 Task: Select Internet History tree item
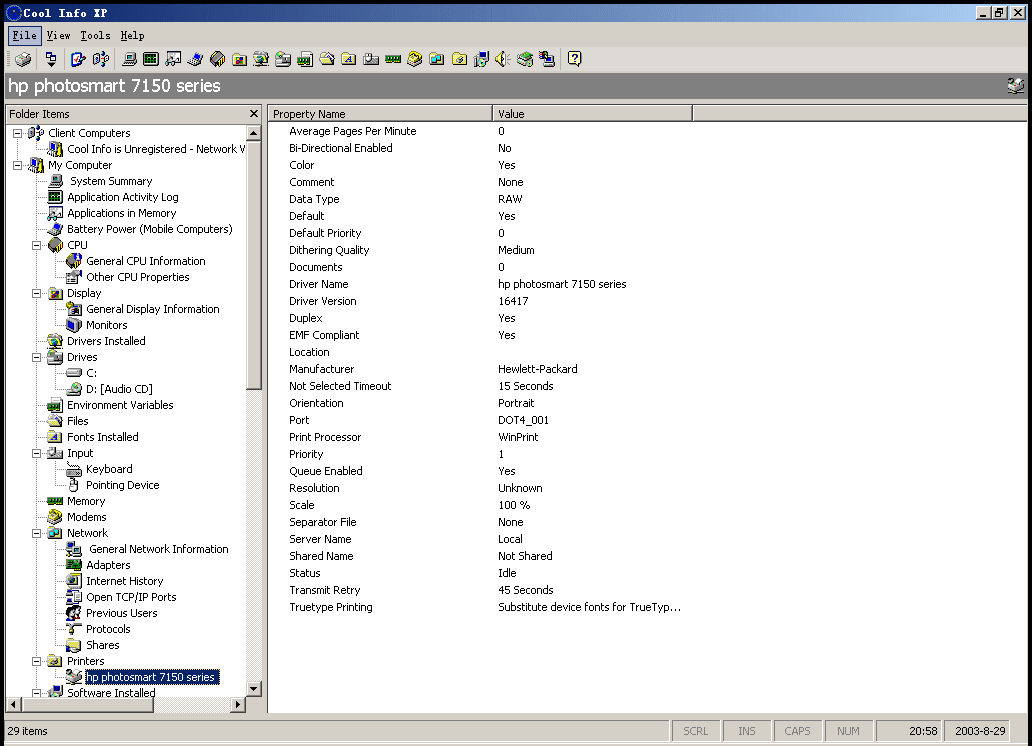[x=124, y=581]
